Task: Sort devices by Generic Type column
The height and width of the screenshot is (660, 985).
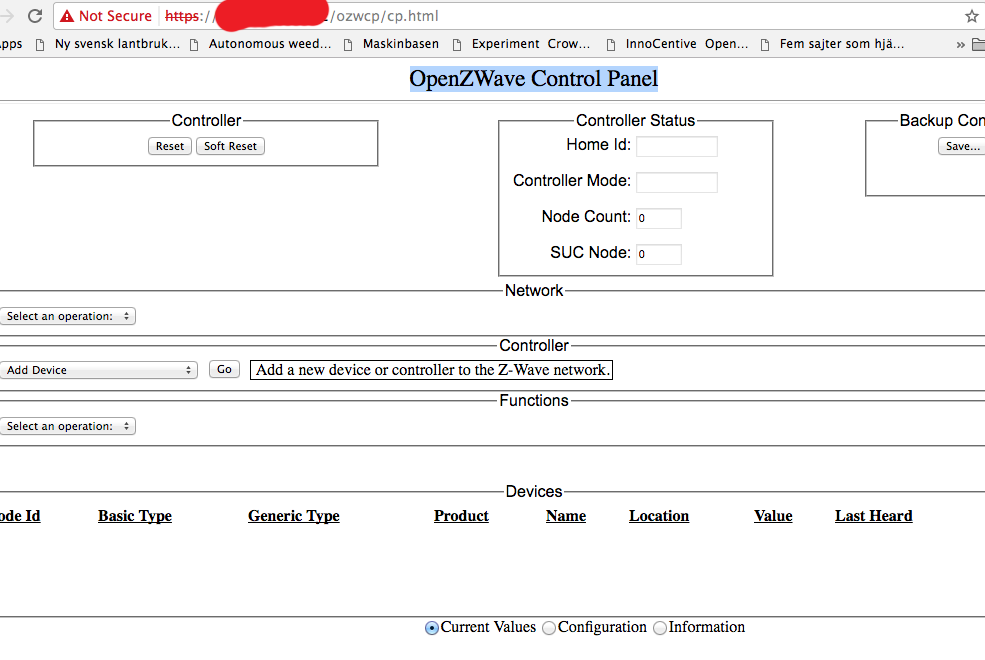Action: coord(293,516)
